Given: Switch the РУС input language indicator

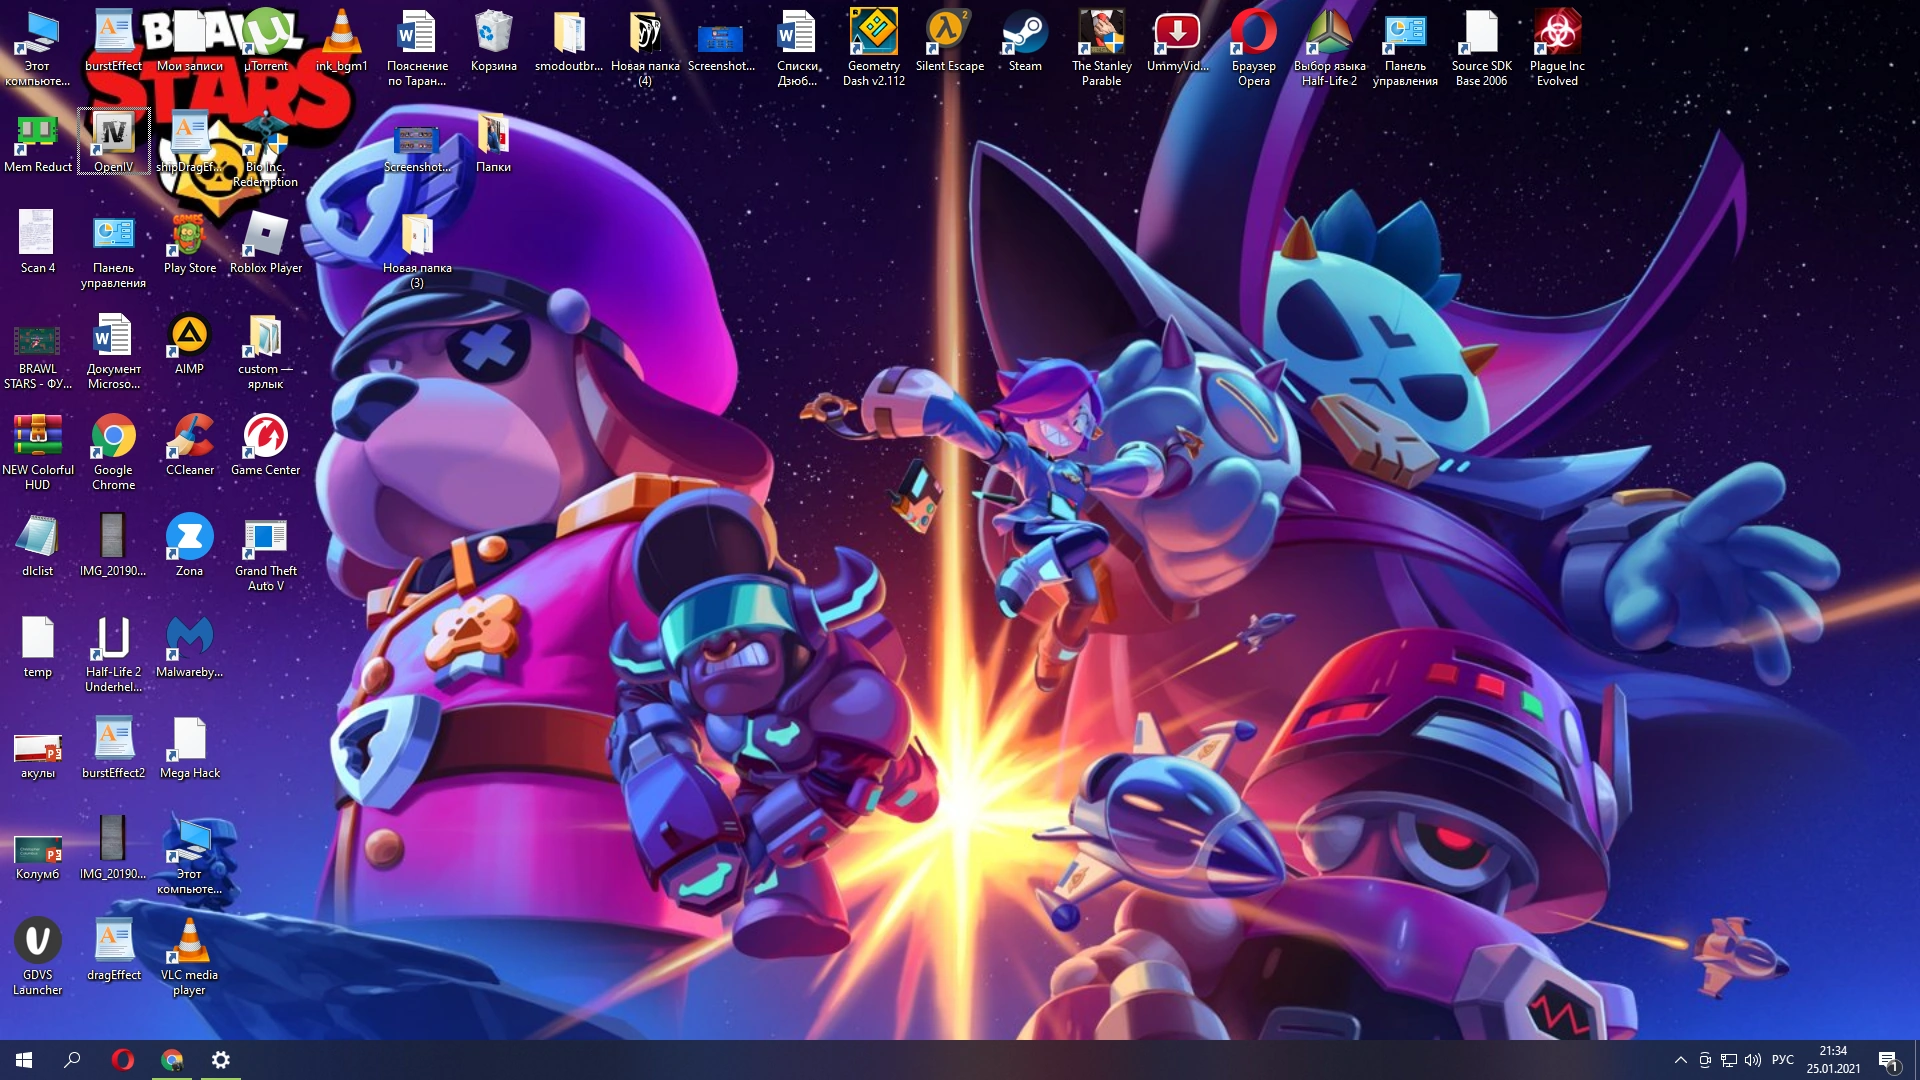Looking at the screenshot, I should [1782, 1060].
